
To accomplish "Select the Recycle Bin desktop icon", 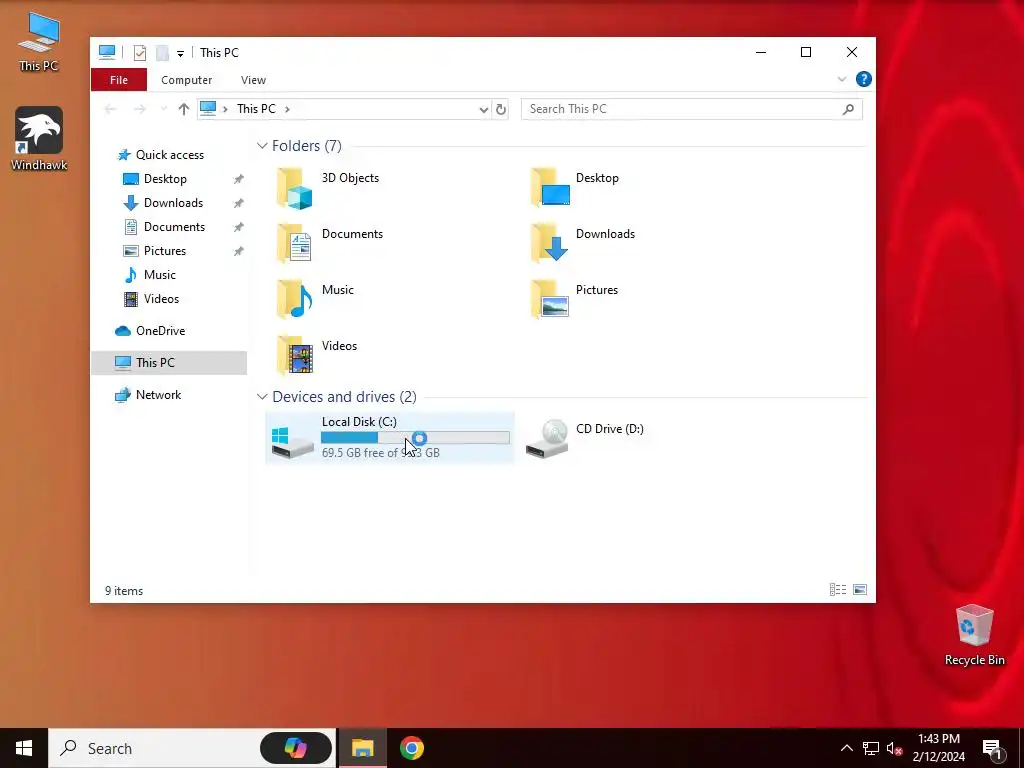I will click(x=974, y=635).
